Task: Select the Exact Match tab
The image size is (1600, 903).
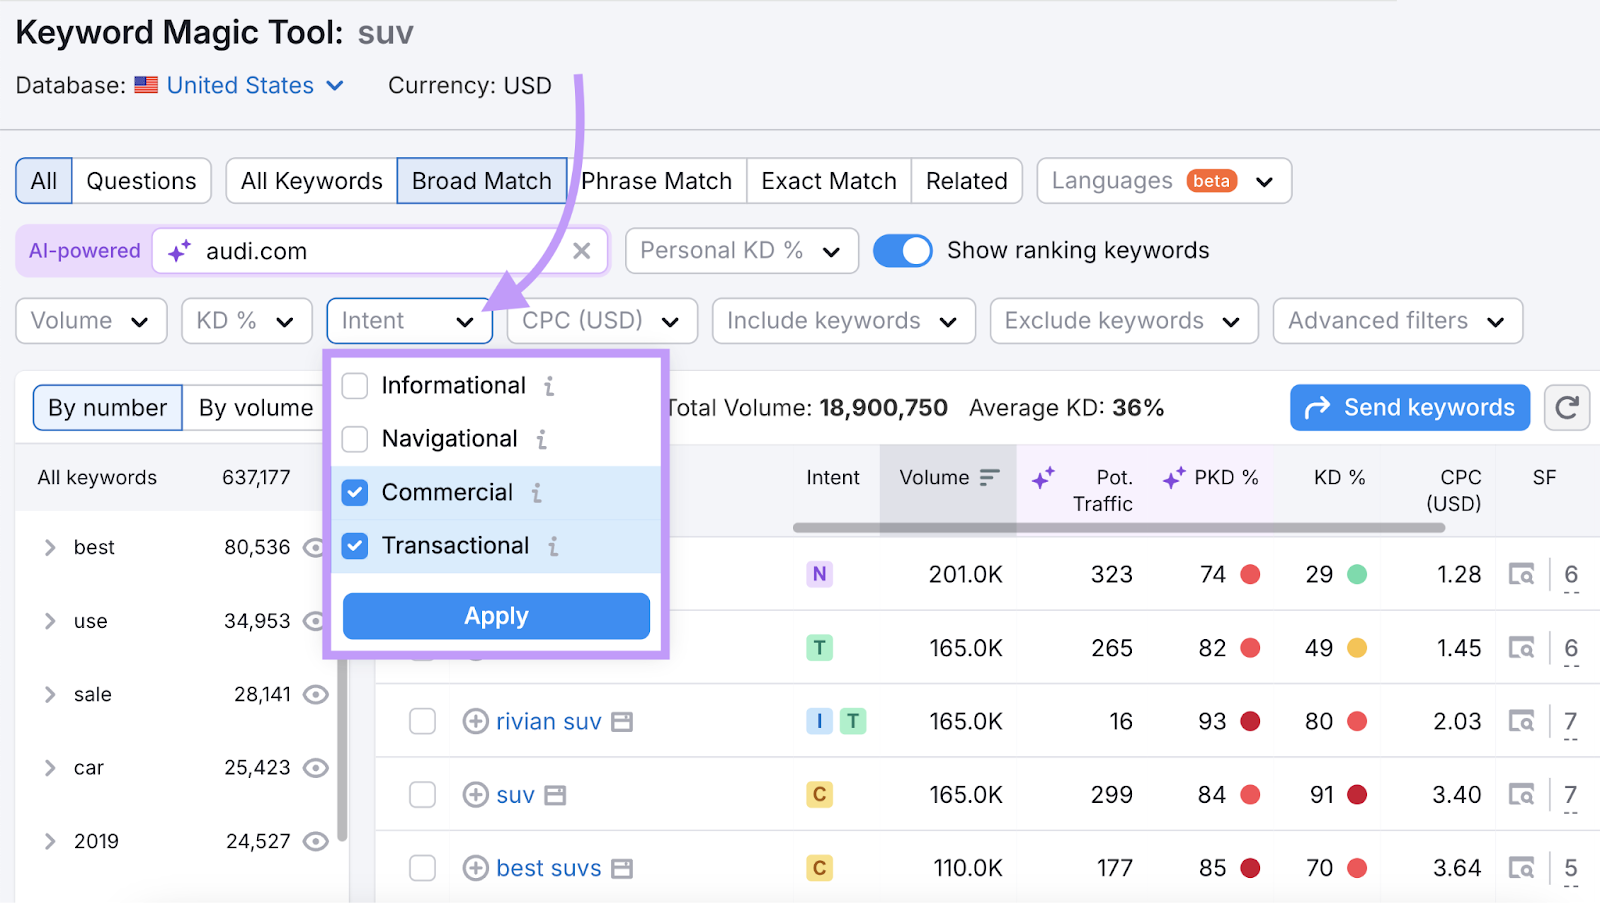Action: coord(828,181)
